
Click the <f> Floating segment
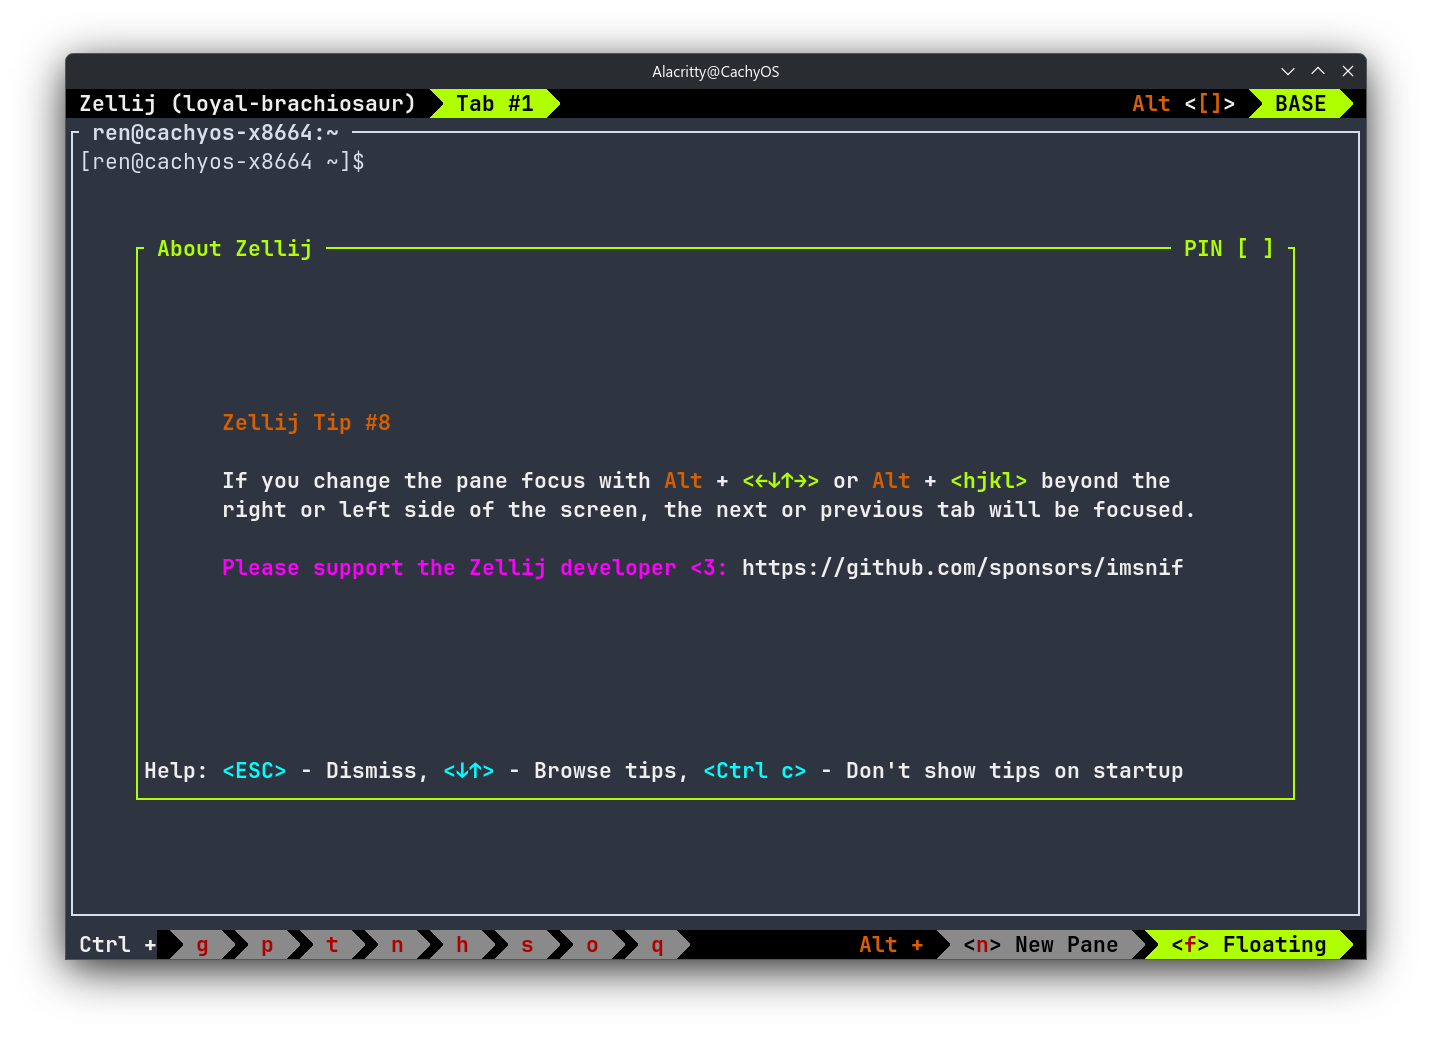[1249, 945]
